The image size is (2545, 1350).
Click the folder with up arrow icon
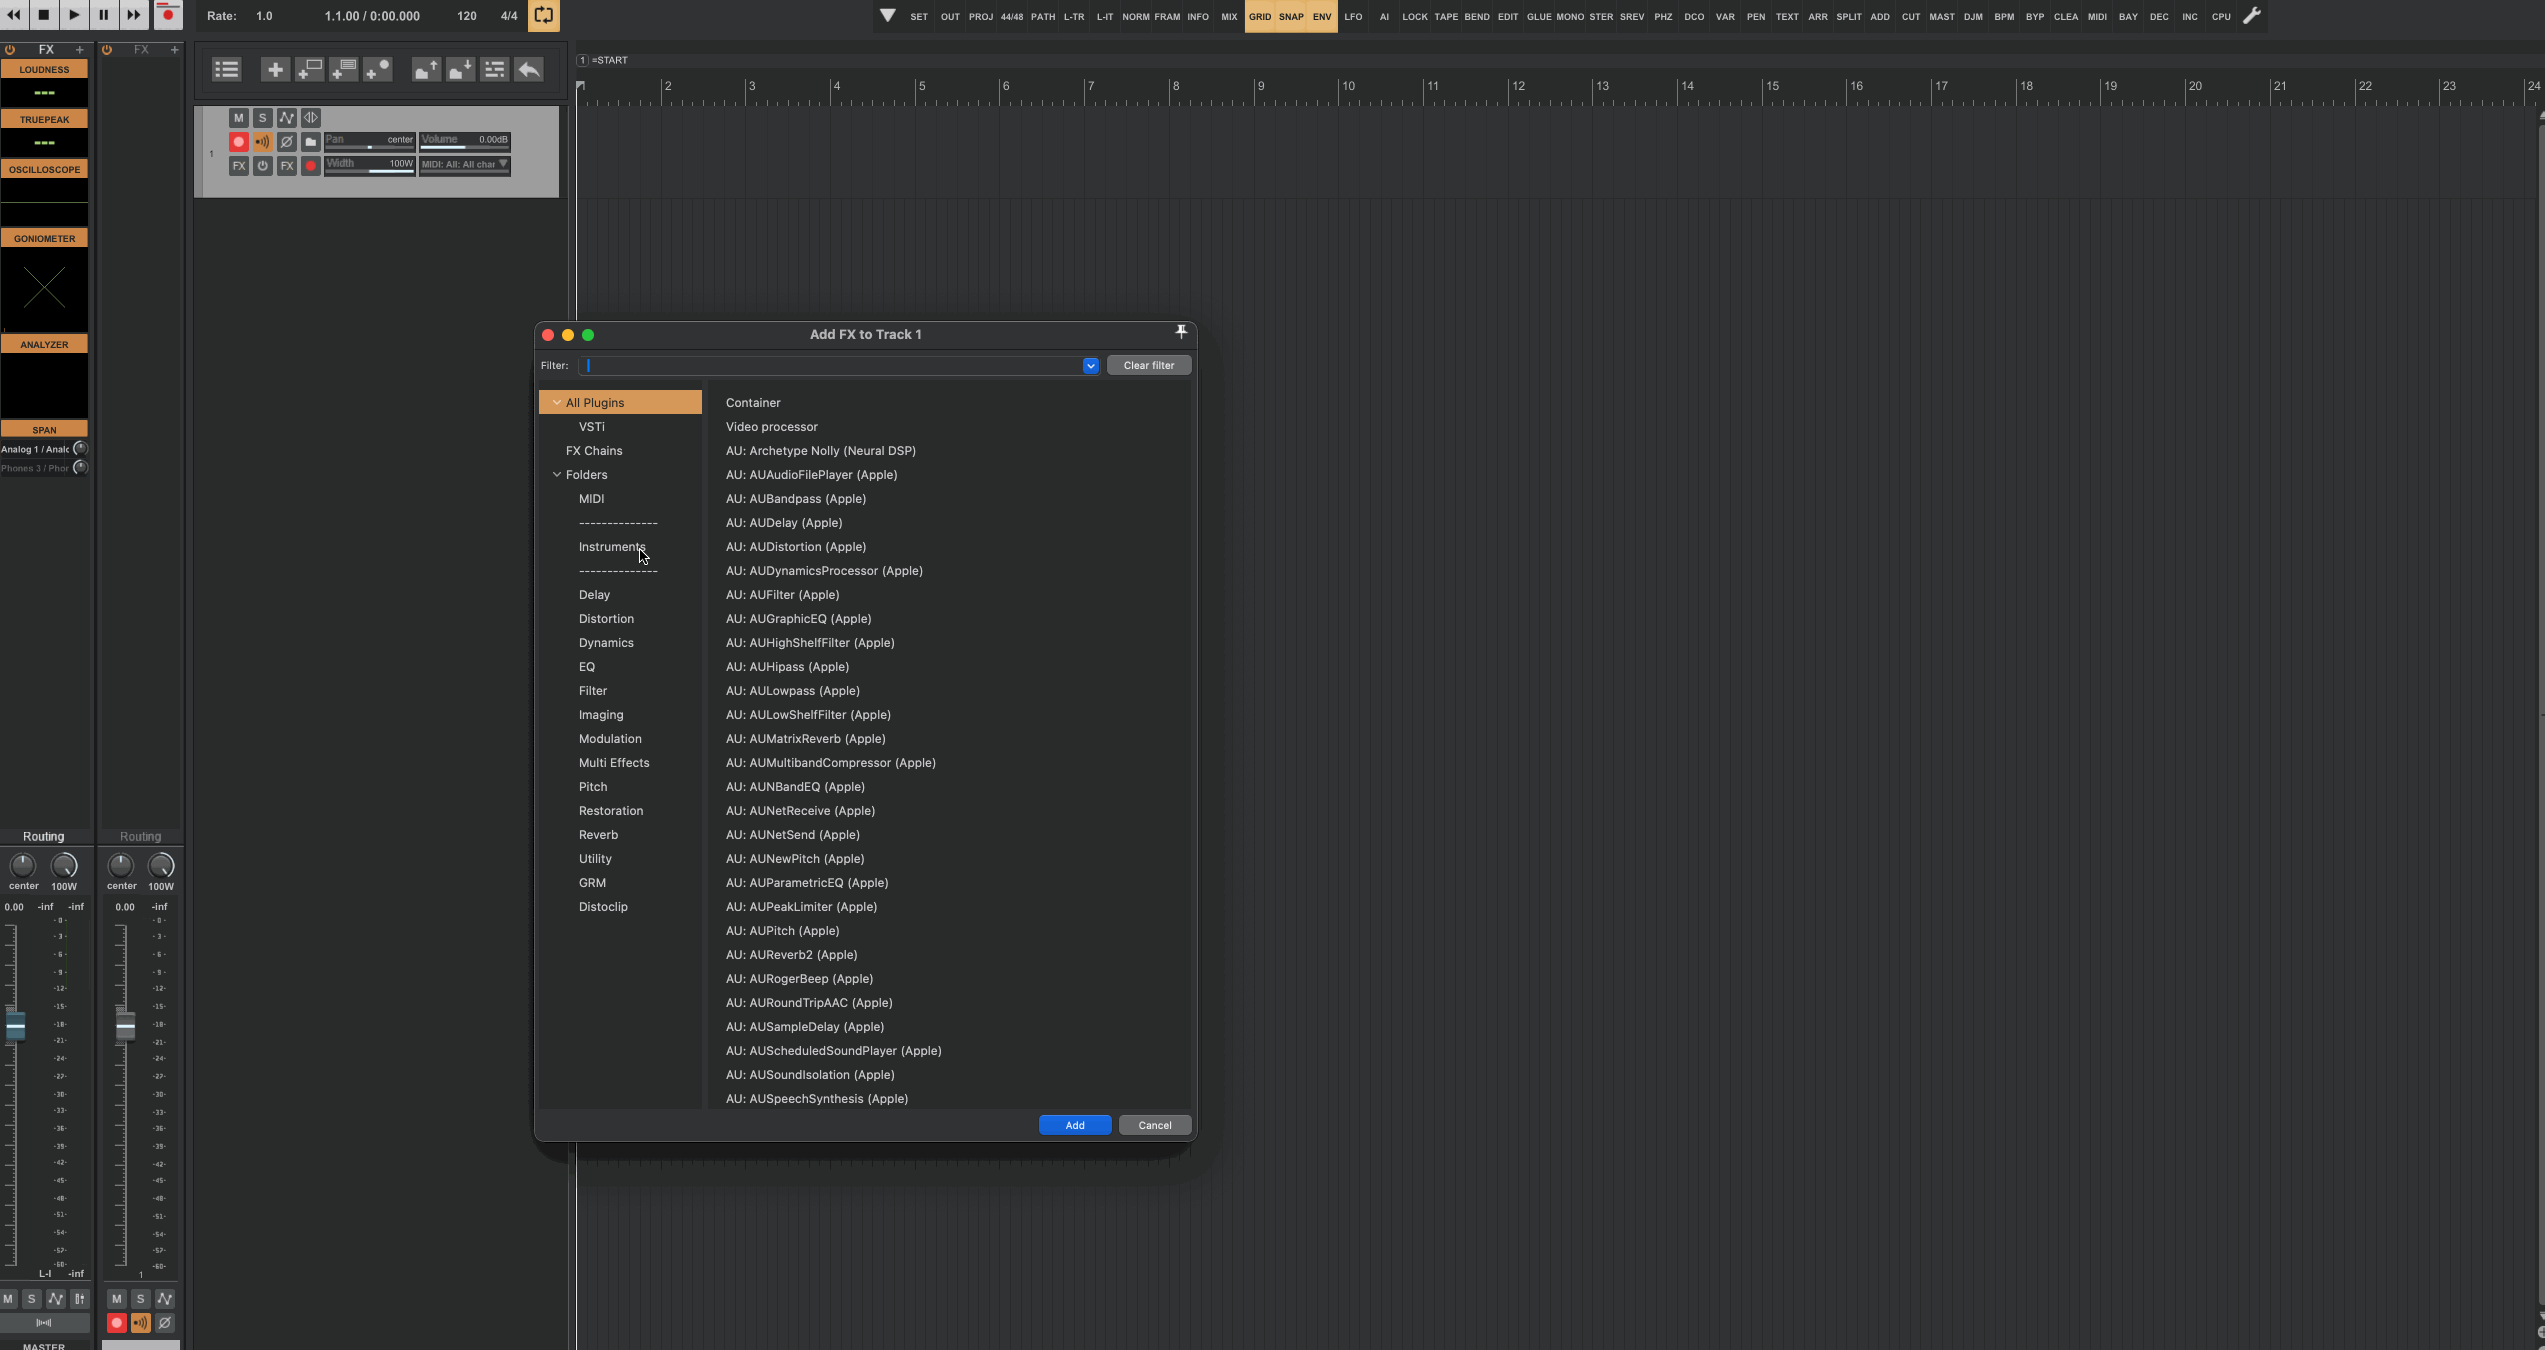click(x=426, y=69)
